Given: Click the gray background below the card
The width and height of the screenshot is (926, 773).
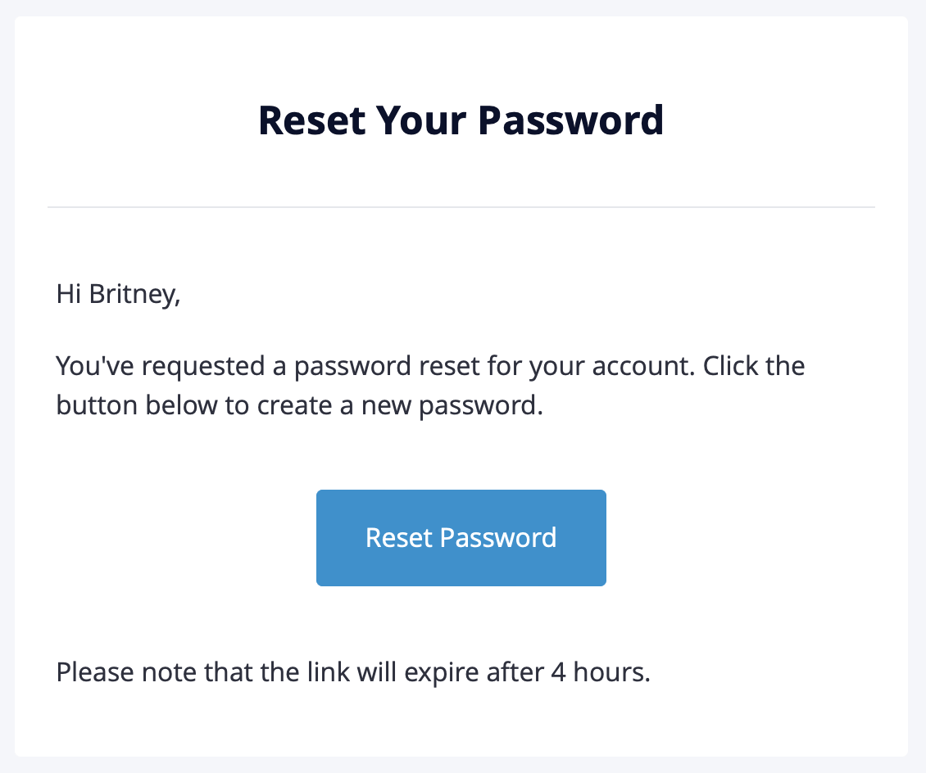Looking at the screenshot, I should pyautogui.click(x=463, y=763).
